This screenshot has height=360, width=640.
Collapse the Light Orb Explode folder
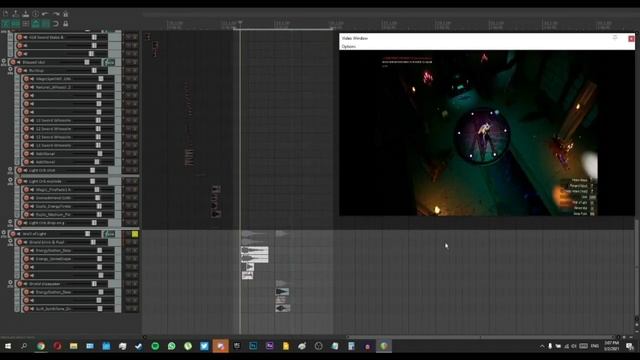[10, 180]
